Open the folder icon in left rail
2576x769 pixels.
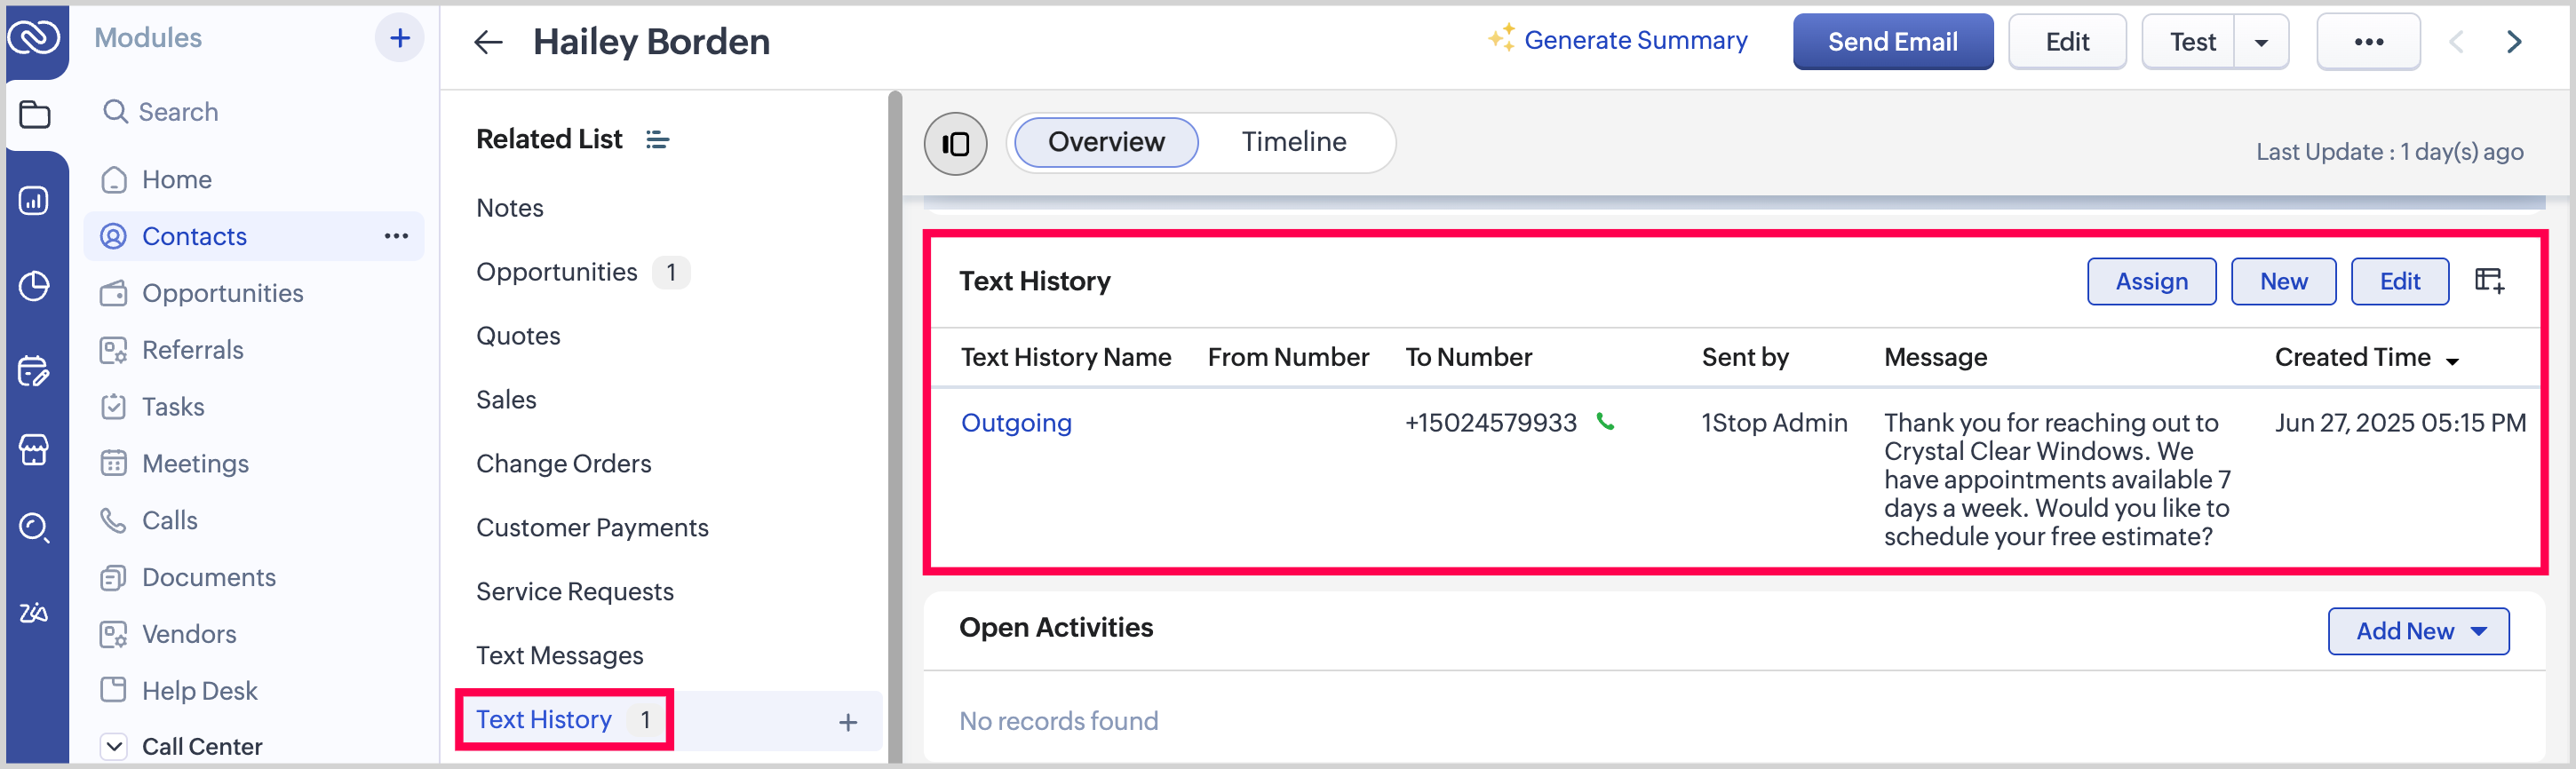coord(35,115)
